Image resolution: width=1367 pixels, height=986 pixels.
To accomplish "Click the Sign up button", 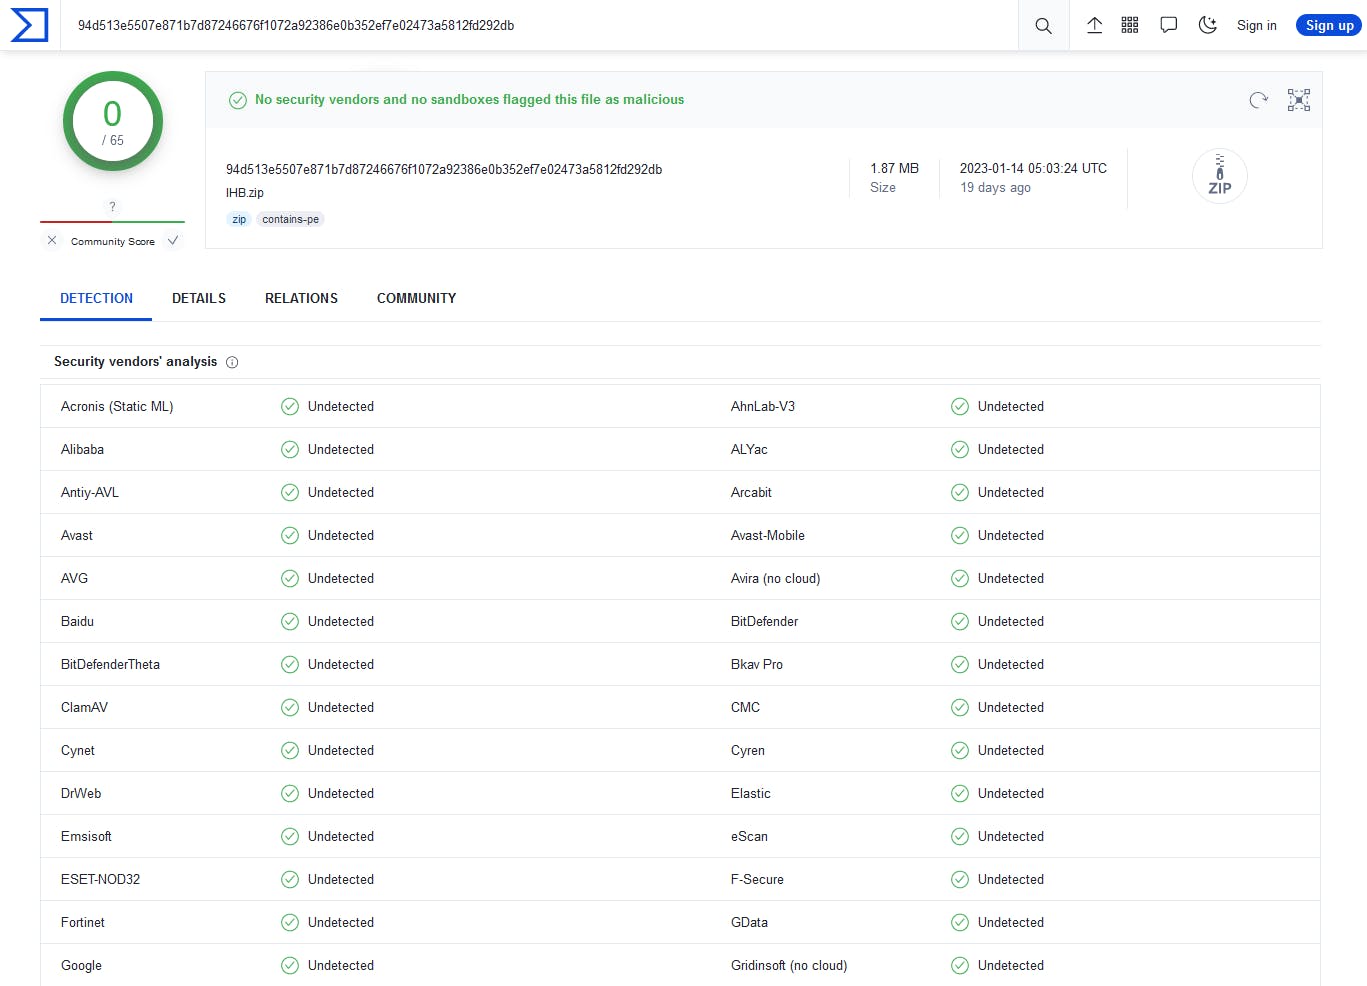I will click(1328, 25).
